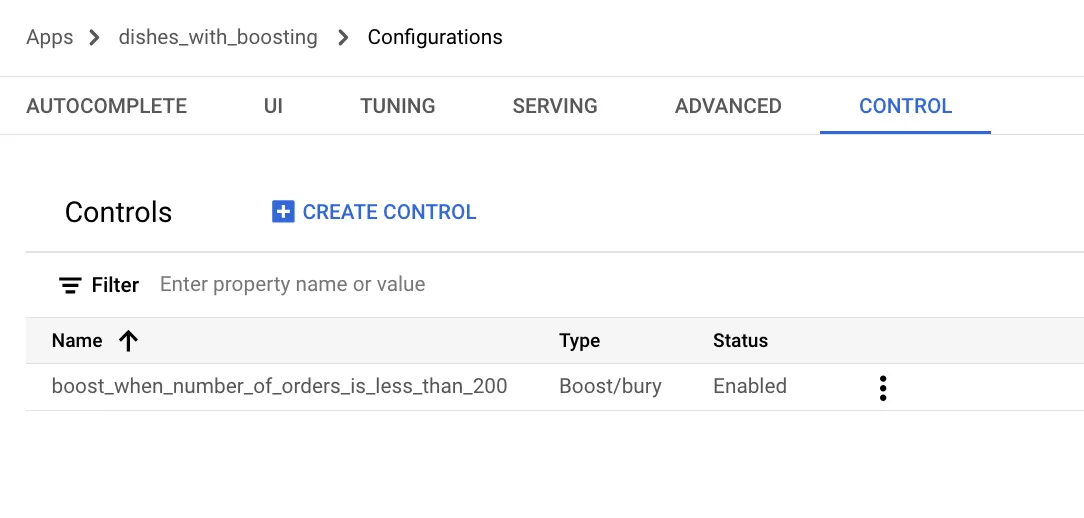The height and width of the screenshot is (518, 1084).
Task: Open the boost_when_number_of_orders_is_less_than_200 control
Action: pos(279,386)
